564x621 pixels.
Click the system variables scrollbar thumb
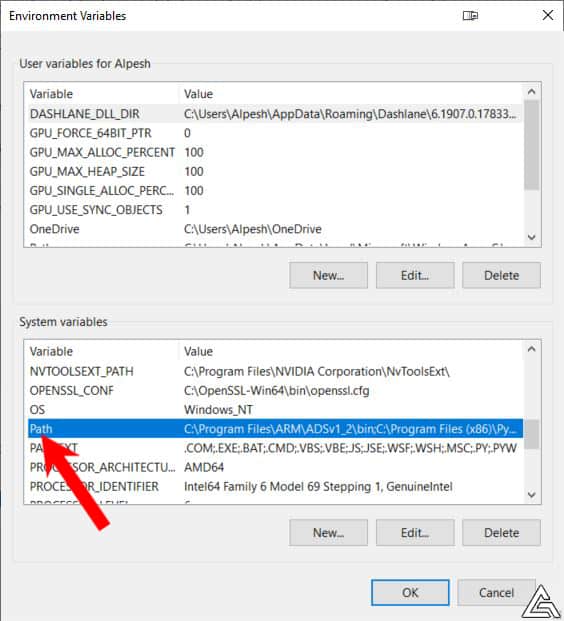[x=532, y=434]
